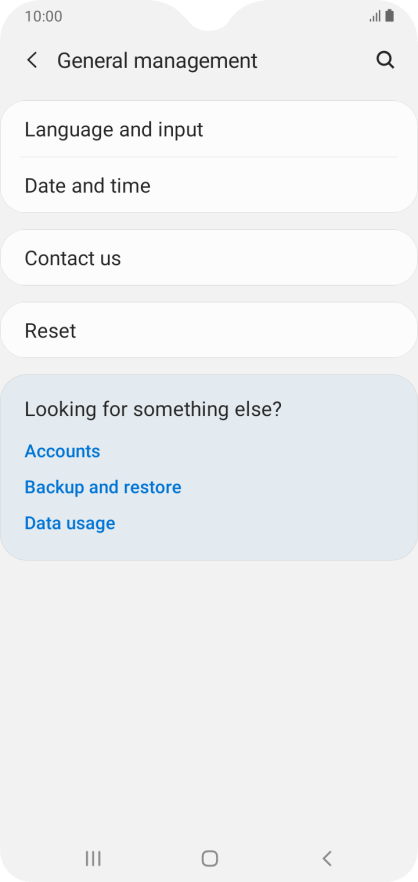418x882 pixels.
Task: Tap the 'Looking for something else?' heading
Action: 152,409
